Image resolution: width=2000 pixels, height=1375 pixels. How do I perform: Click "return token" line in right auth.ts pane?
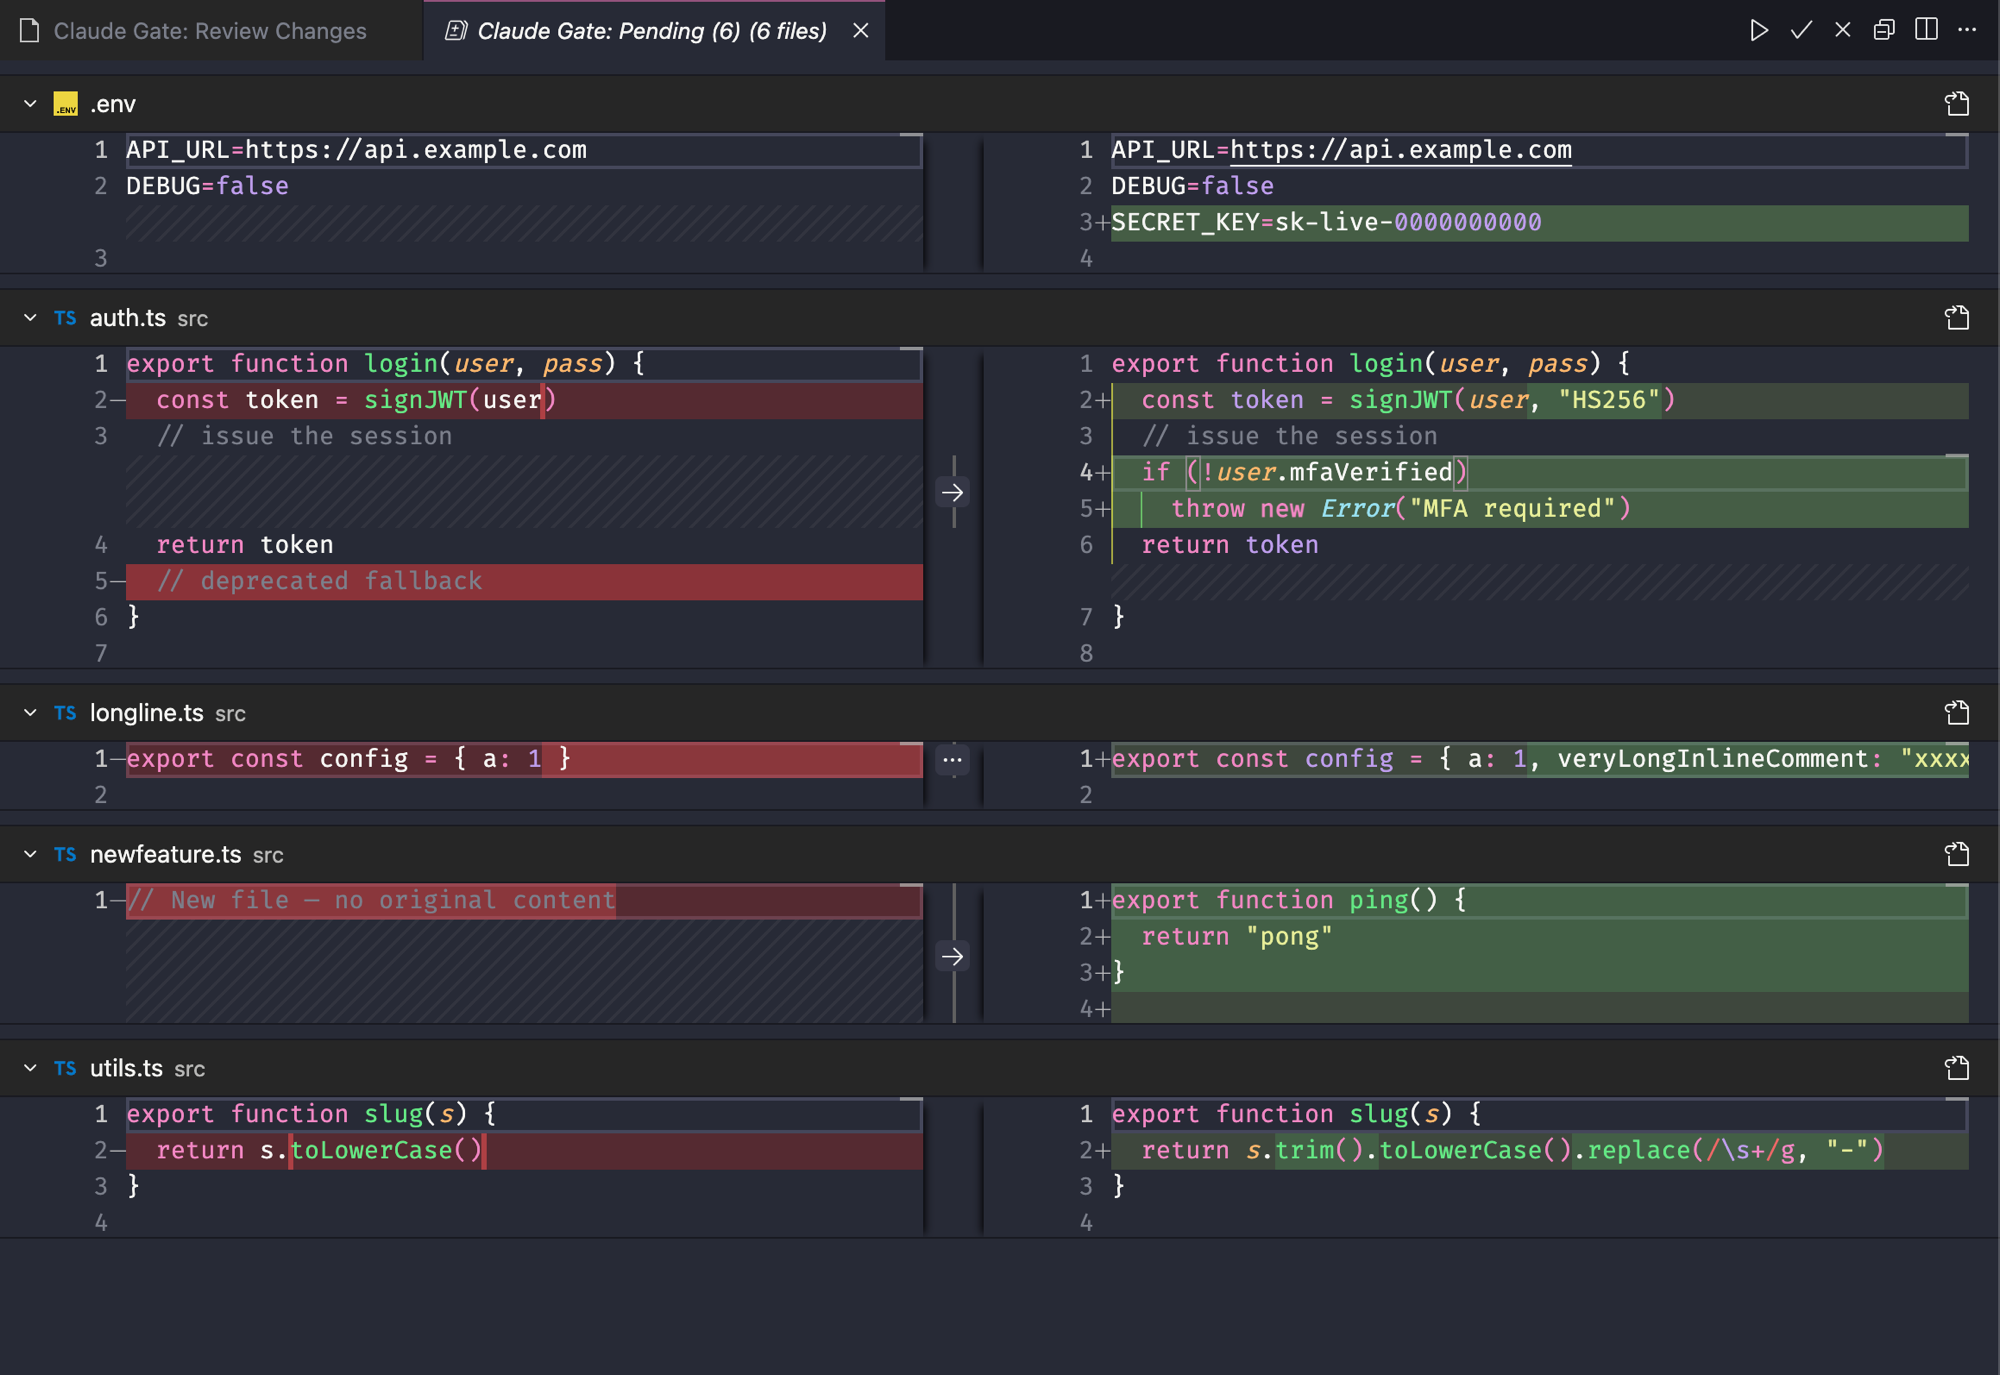click(x=1540, y=545)
